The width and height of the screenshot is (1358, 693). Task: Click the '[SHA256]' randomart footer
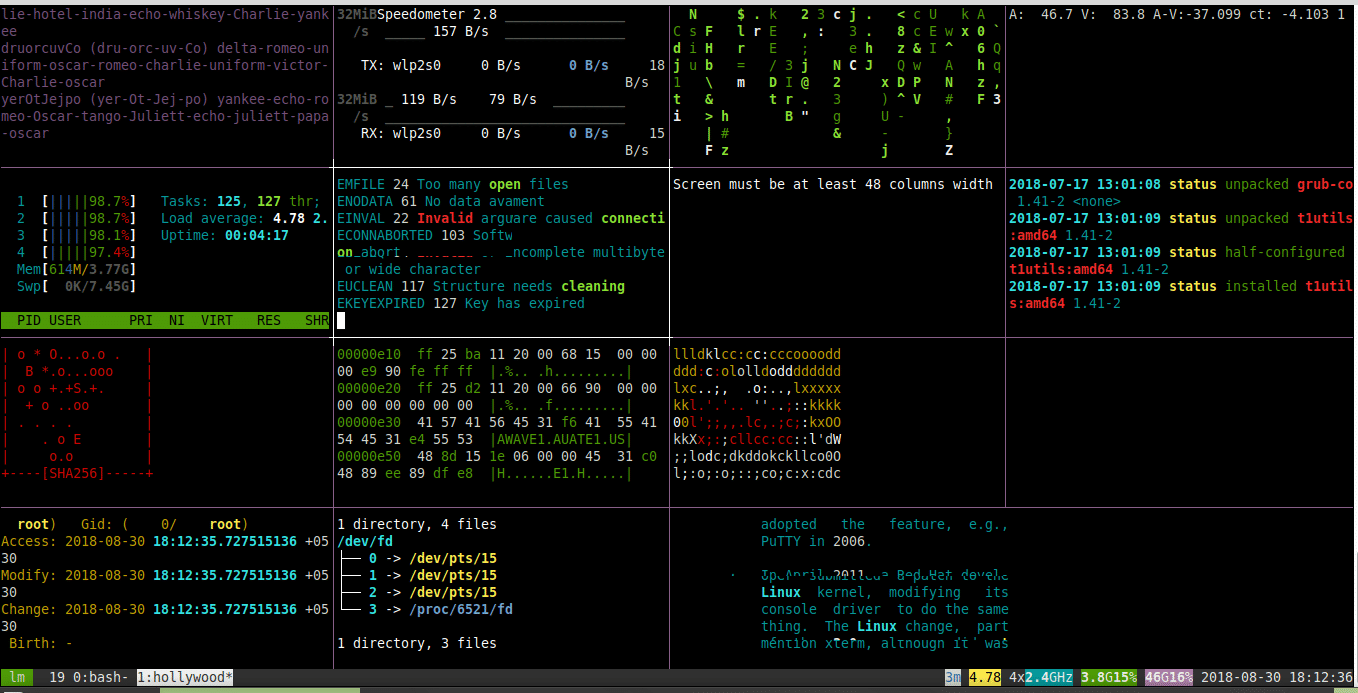pyautogui.click(x=77, y=472)
